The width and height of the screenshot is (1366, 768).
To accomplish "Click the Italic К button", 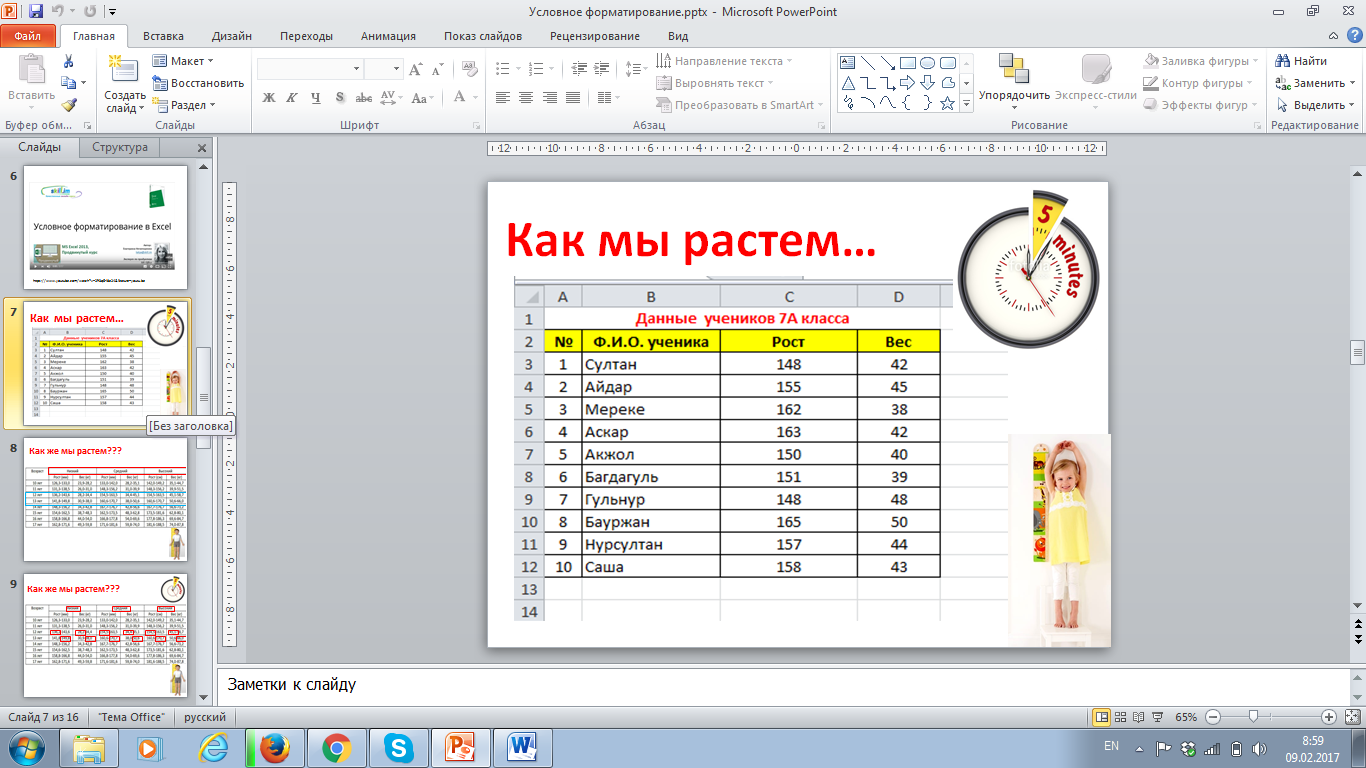I will [293, 97].
